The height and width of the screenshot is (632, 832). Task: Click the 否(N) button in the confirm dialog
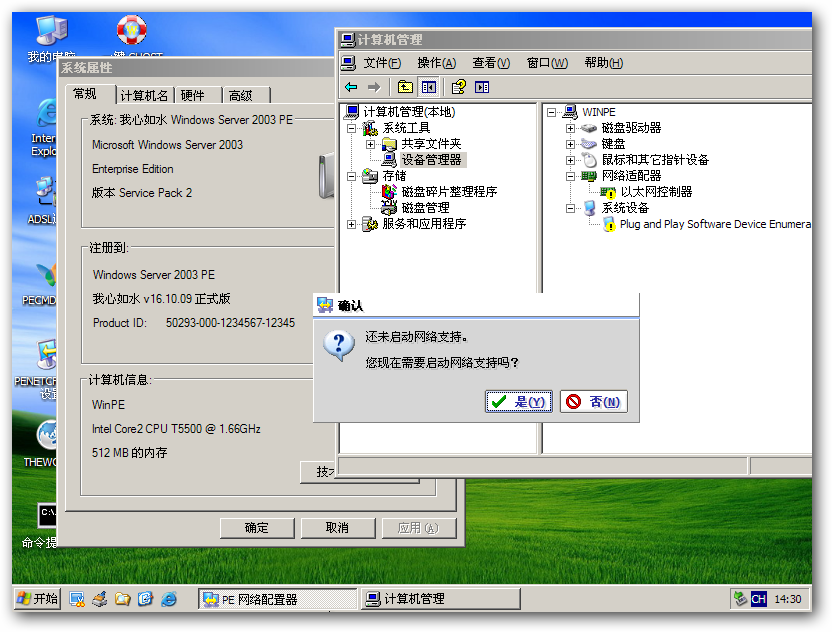[593, 402]
